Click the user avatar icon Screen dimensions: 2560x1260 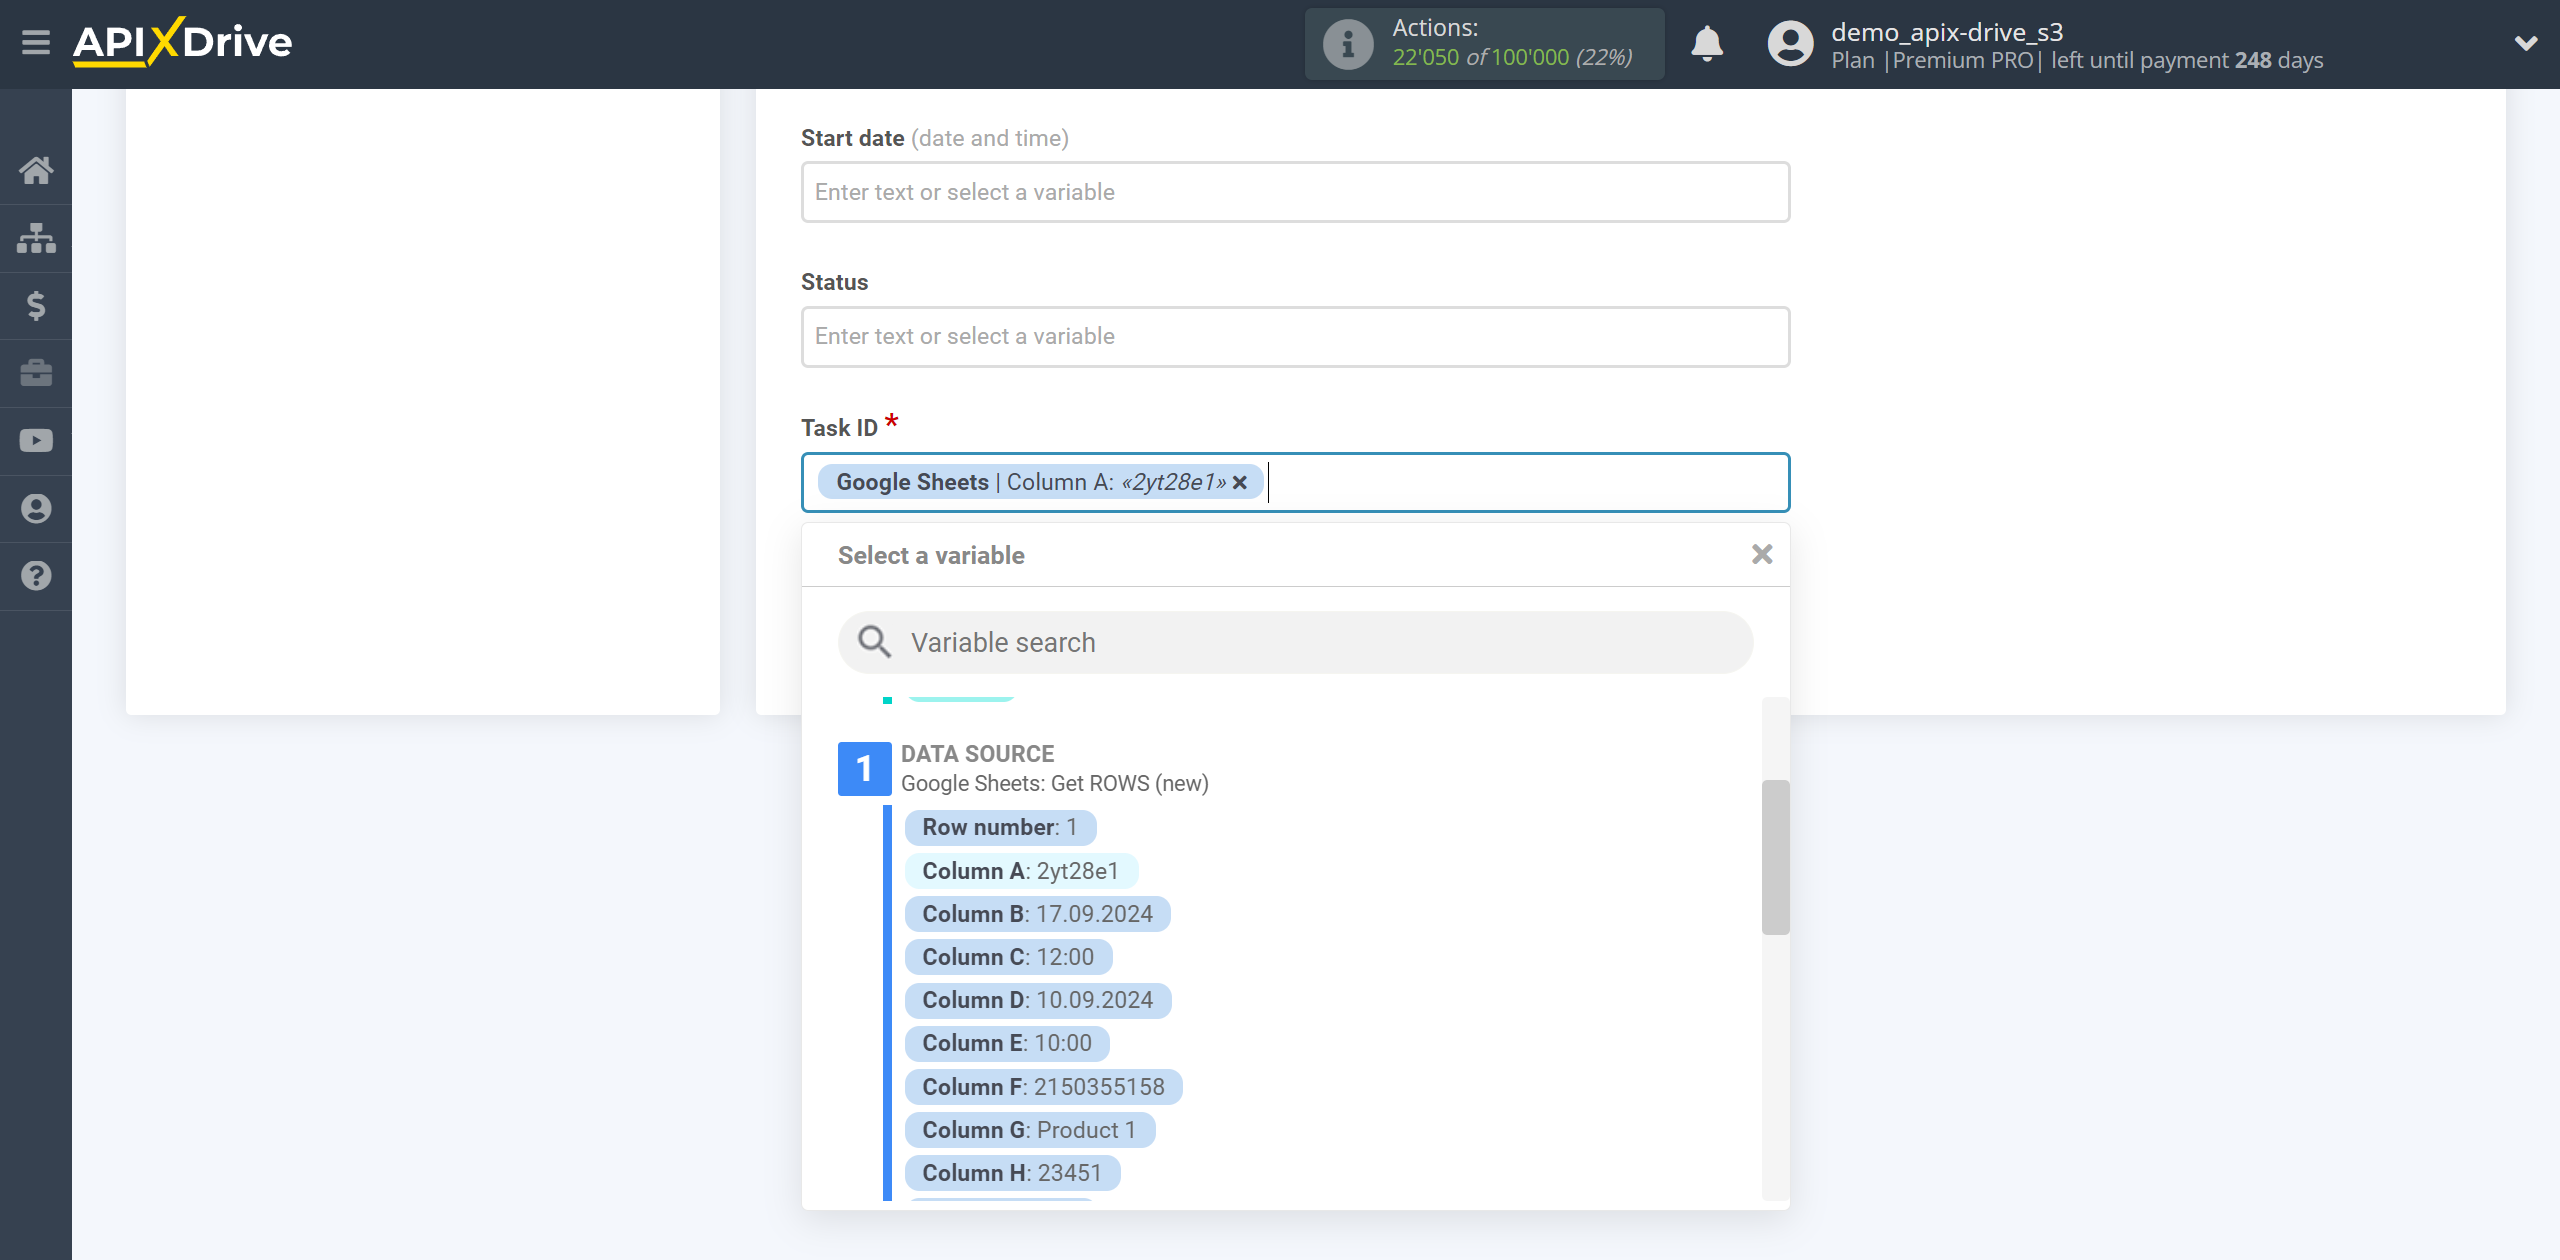click(1790, 44)
